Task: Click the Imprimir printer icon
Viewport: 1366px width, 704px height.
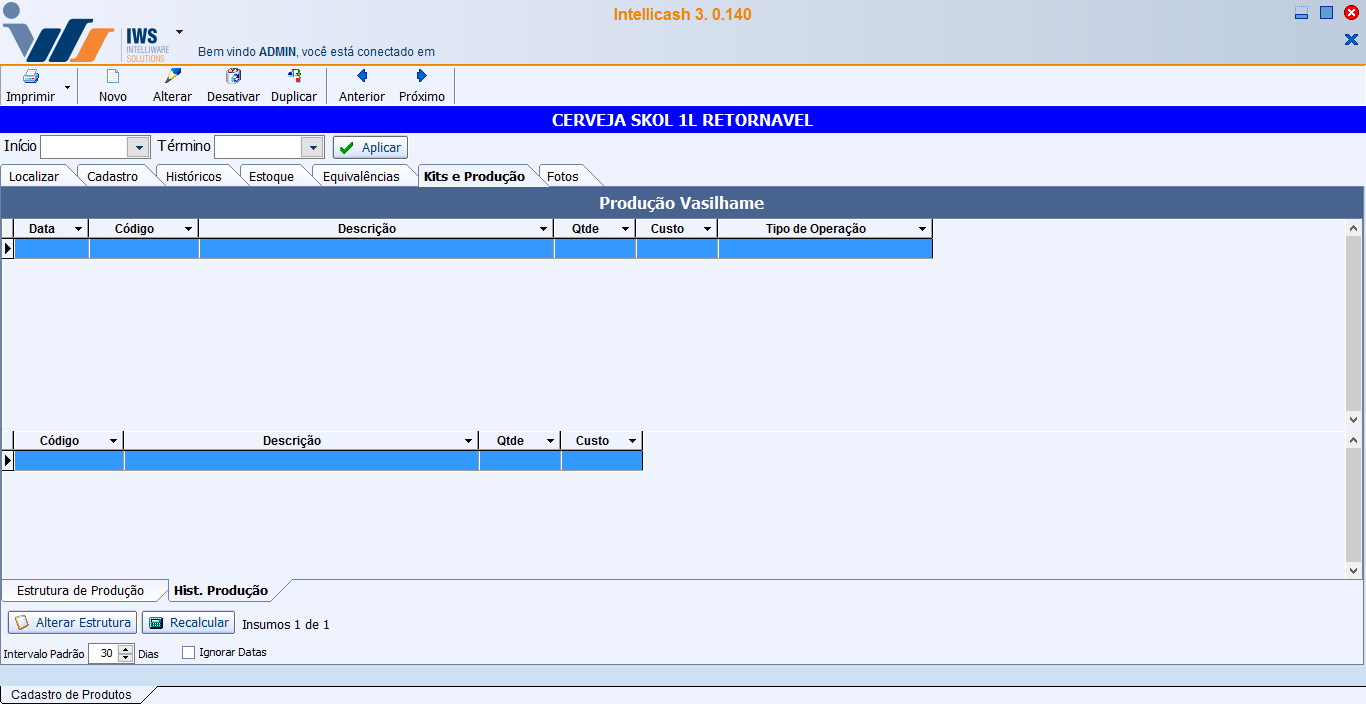Action: pyautogui.click(x=31, y=77)
